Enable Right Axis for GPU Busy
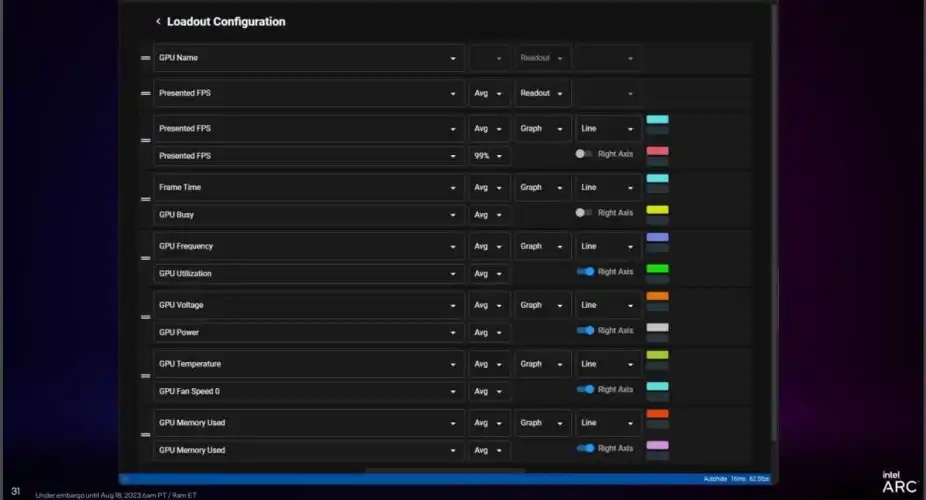The image size is (926, 500). 584,213
